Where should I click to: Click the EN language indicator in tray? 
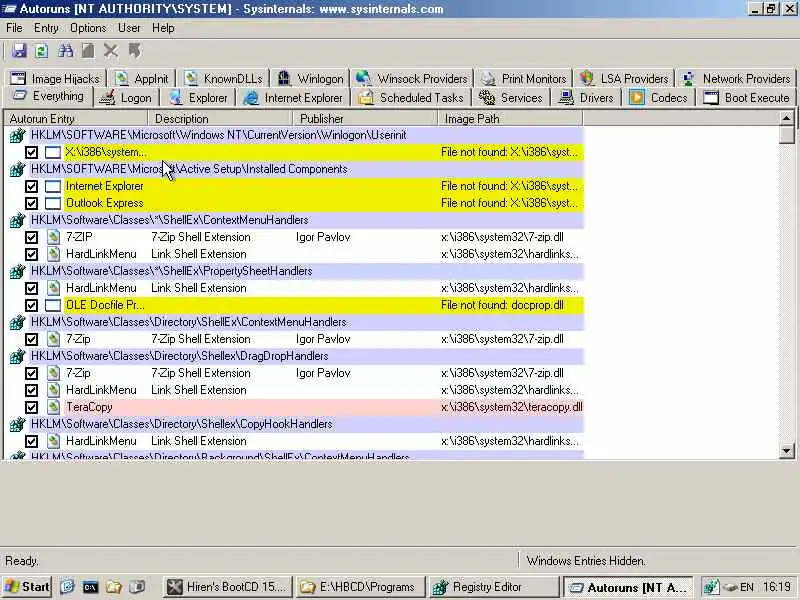pos(747,587)
